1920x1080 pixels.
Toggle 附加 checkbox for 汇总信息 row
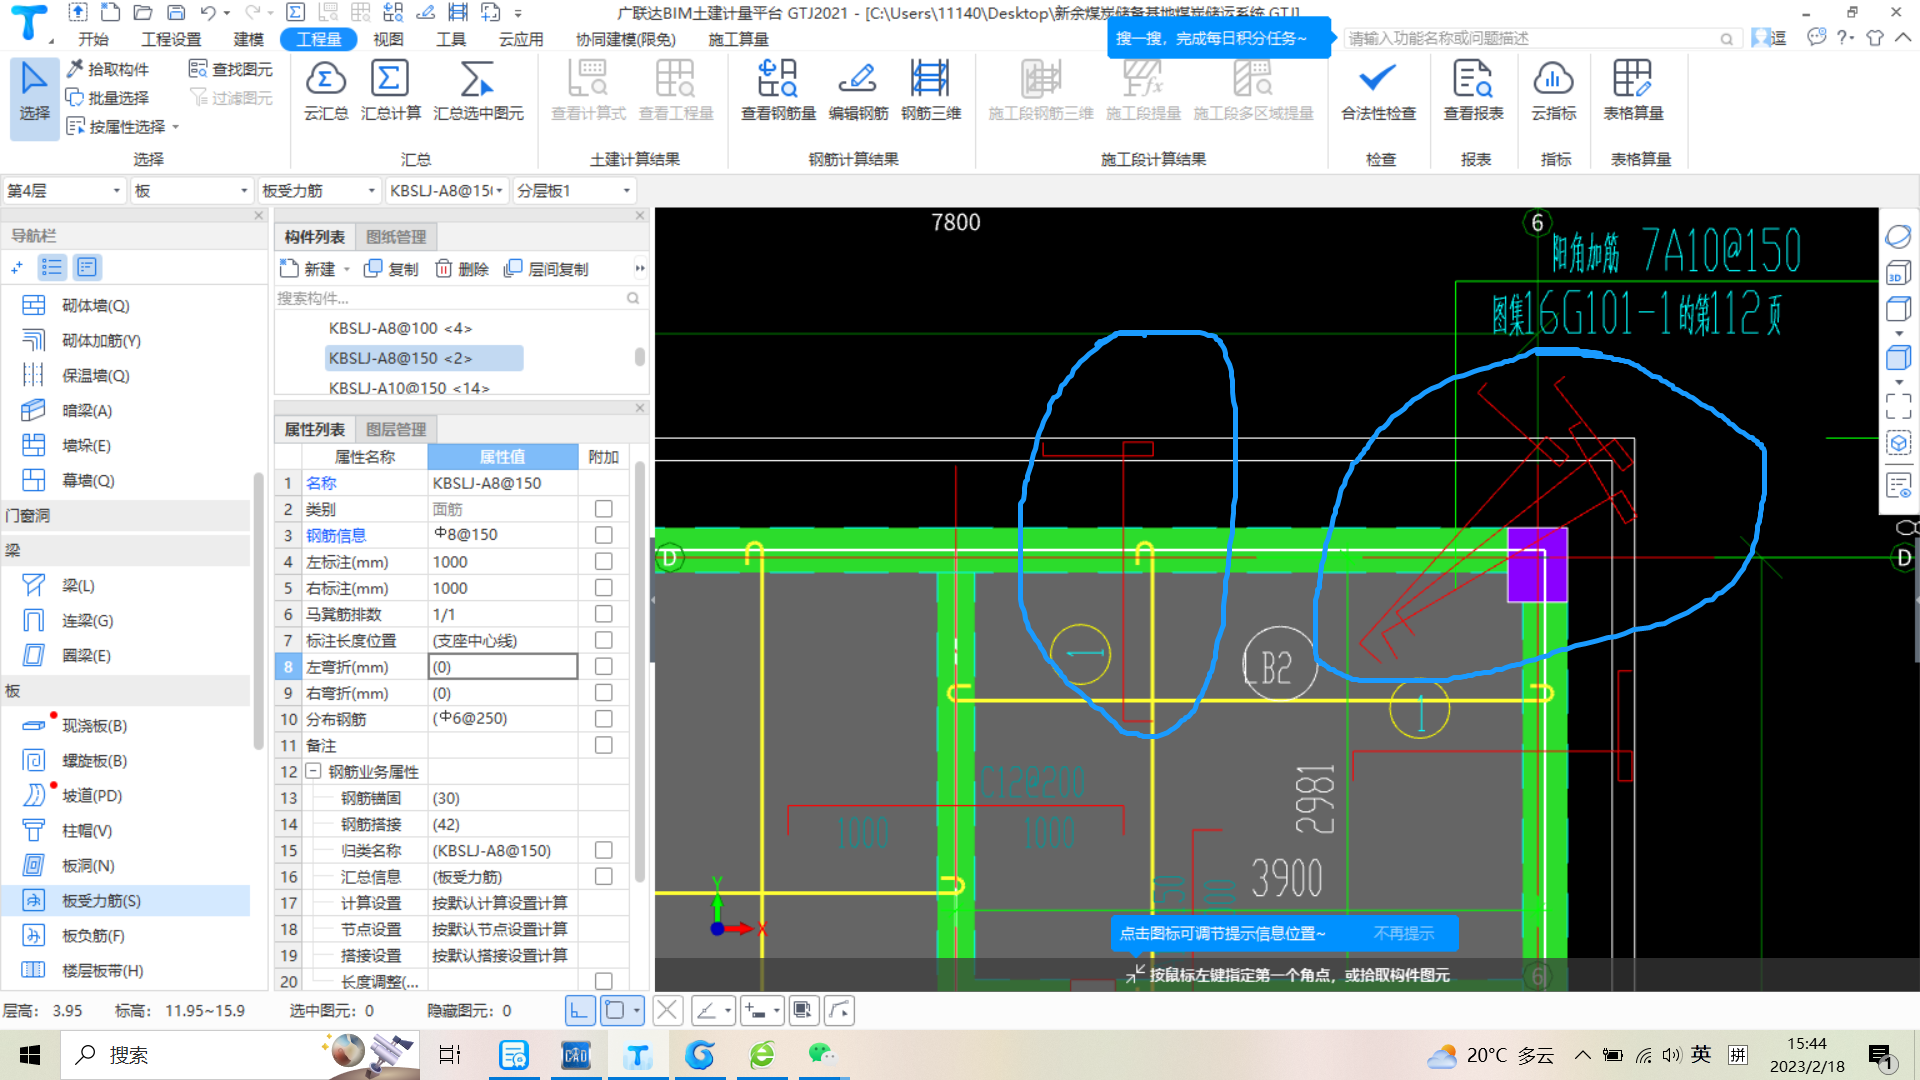(x=603, y=876)
